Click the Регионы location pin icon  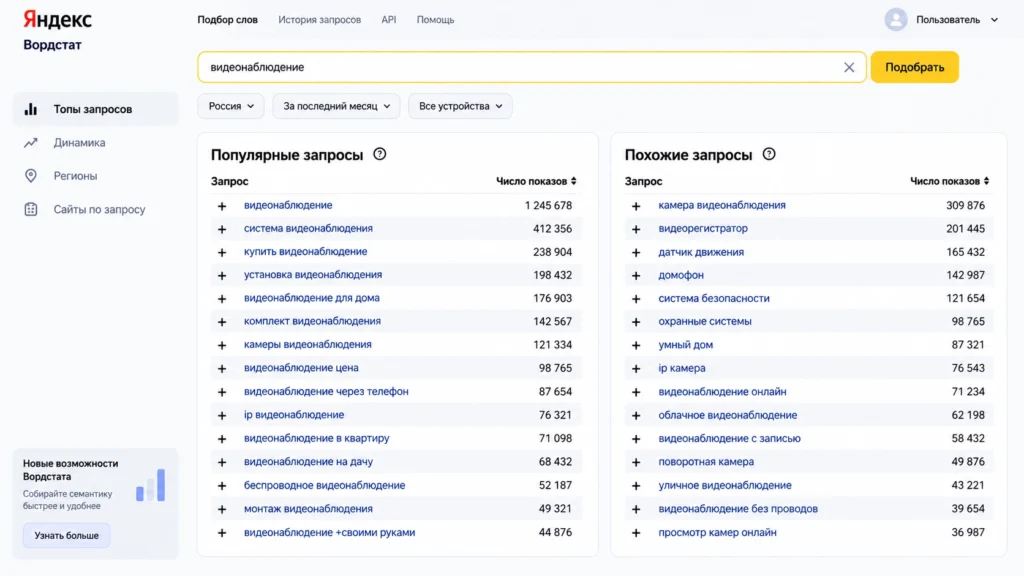(31, 176)
